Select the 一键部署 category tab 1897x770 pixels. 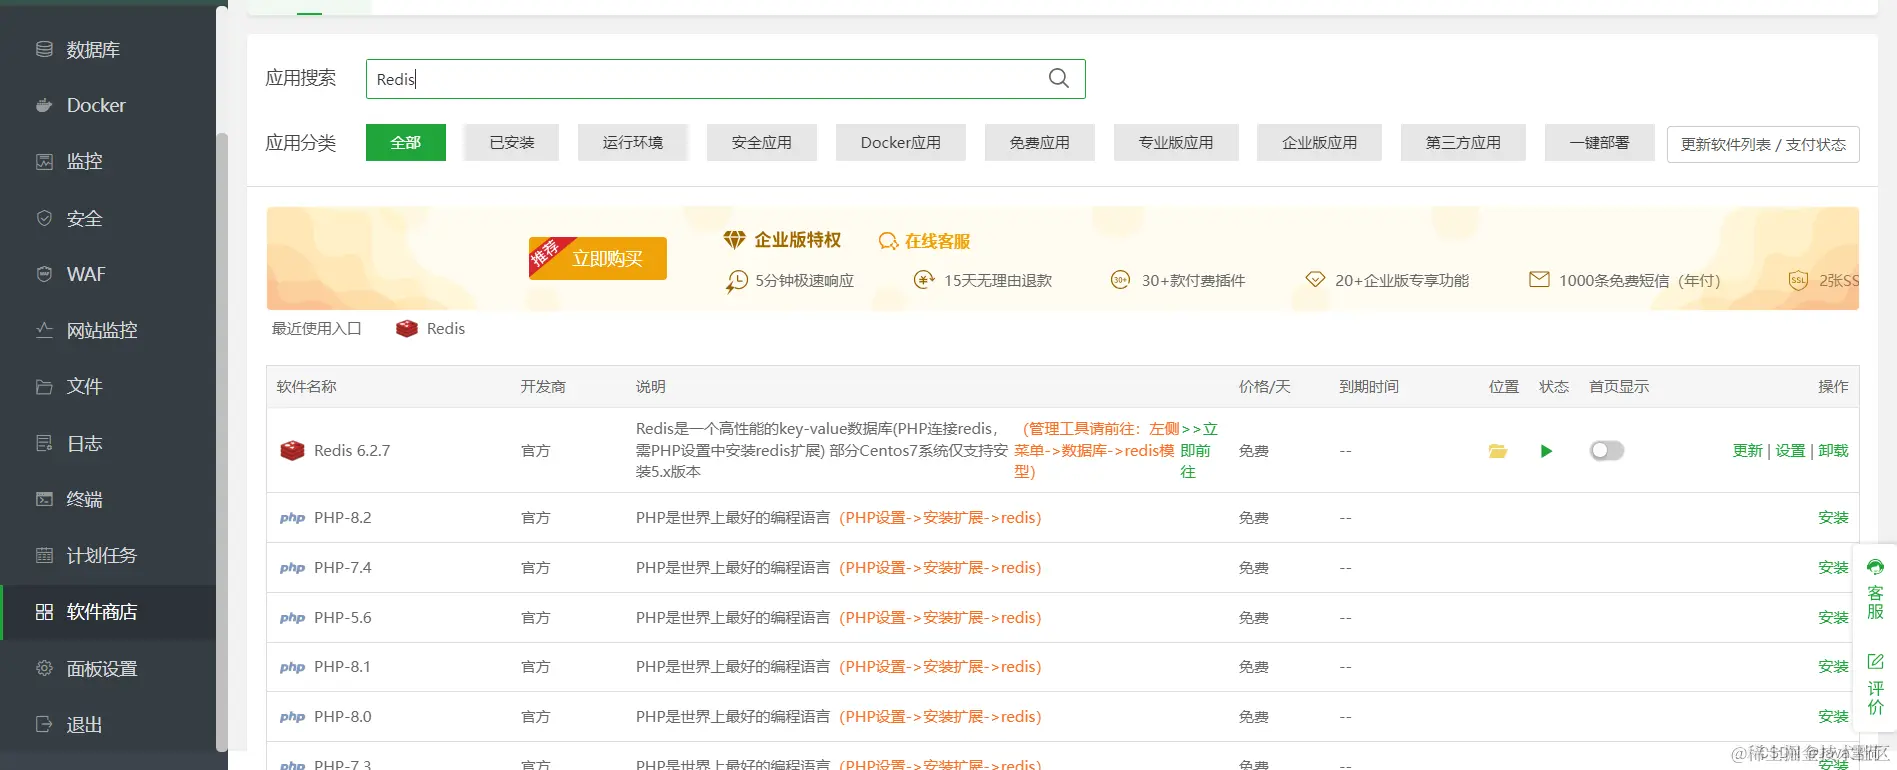coord(1600,143)
